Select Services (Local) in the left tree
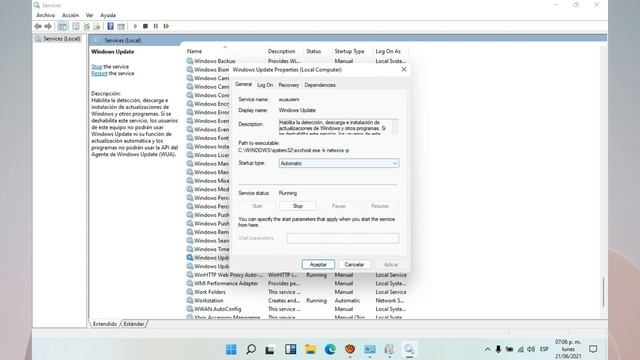 (62, 39)
